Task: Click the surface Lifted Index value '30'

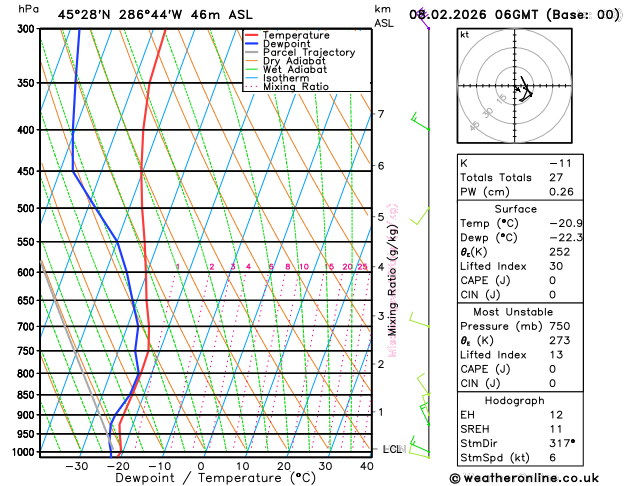Action: (x=556, y=266)
